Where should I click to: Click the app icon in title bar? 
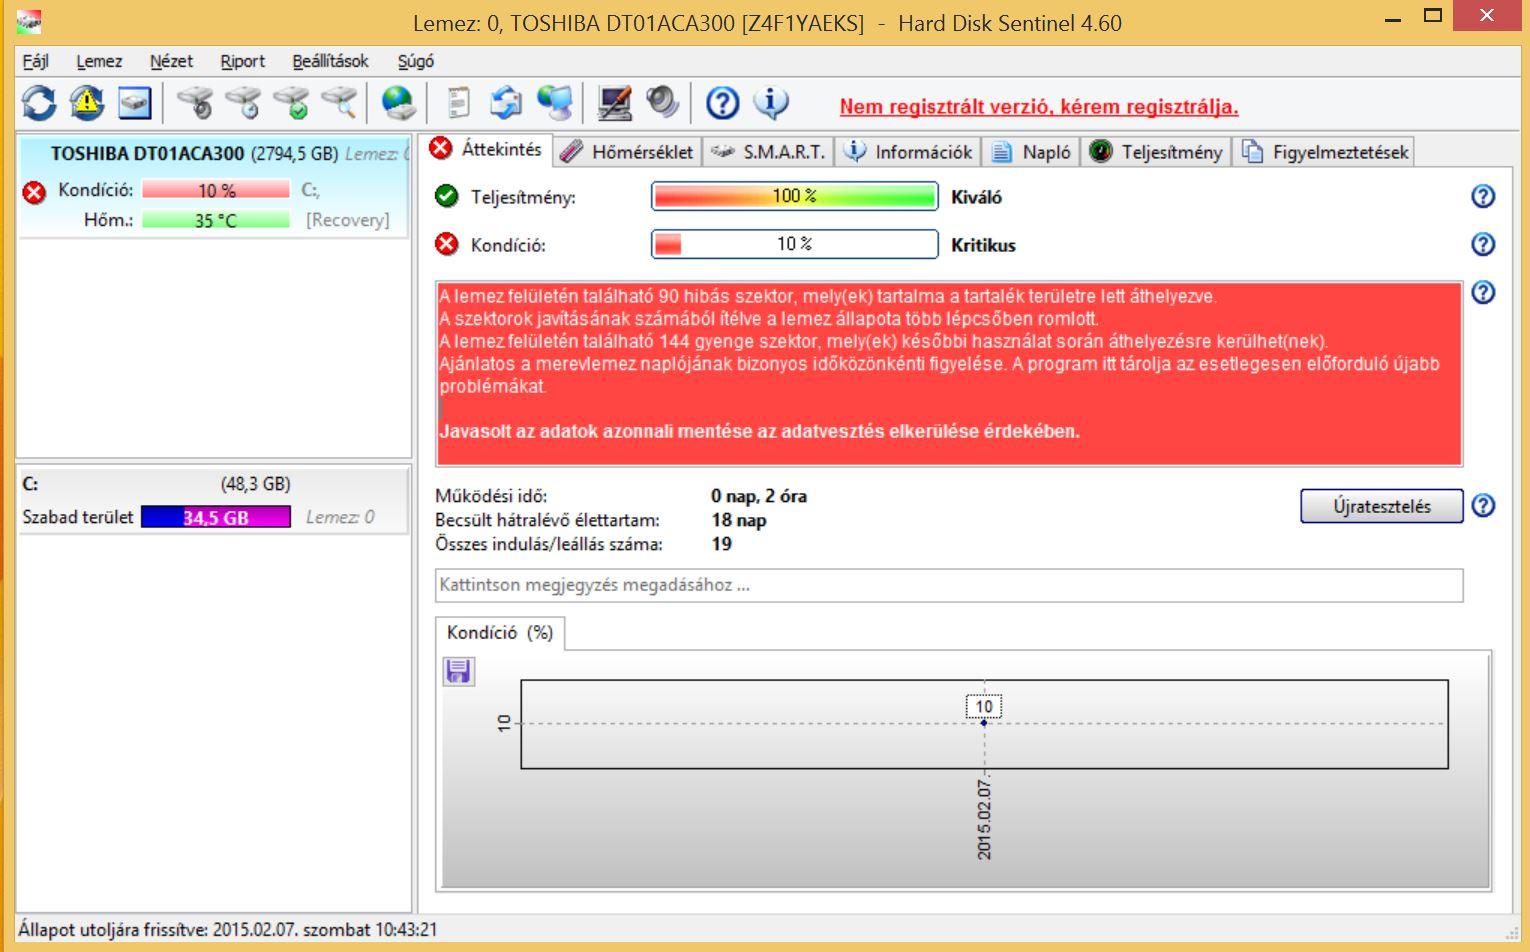(x=29, y=20)
